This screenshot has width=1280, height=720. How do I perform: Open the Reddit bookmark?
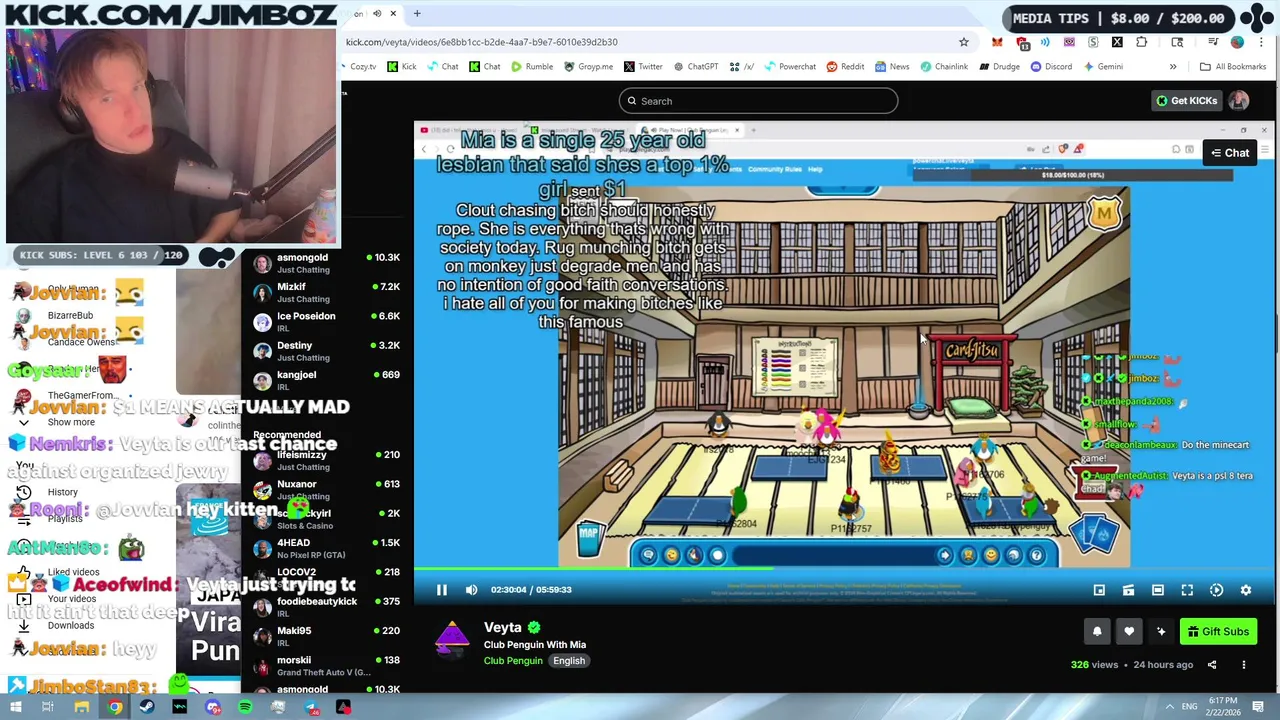[x=845, y=67]
